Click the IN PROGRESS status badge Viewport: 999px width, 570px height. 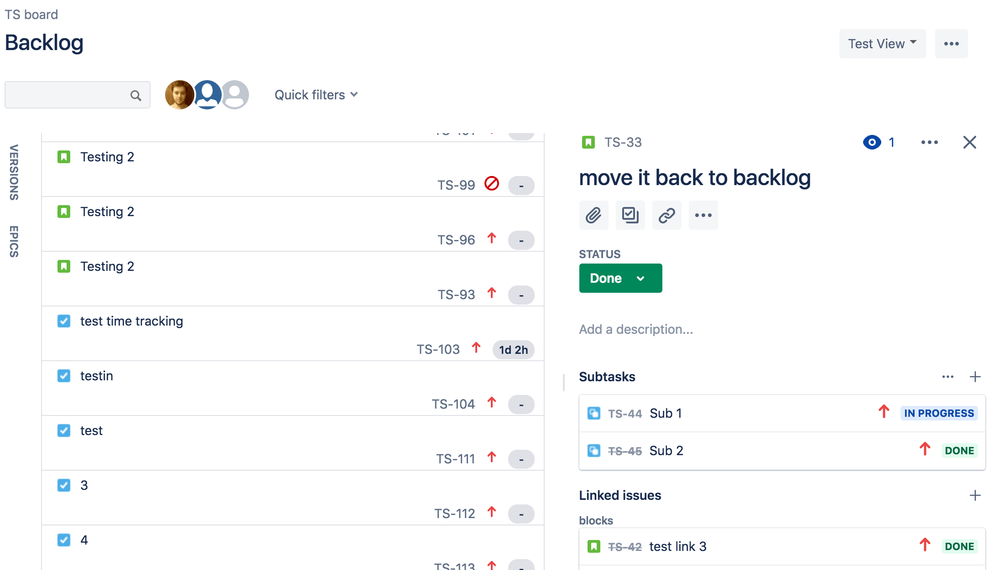[x=938, y=413]
